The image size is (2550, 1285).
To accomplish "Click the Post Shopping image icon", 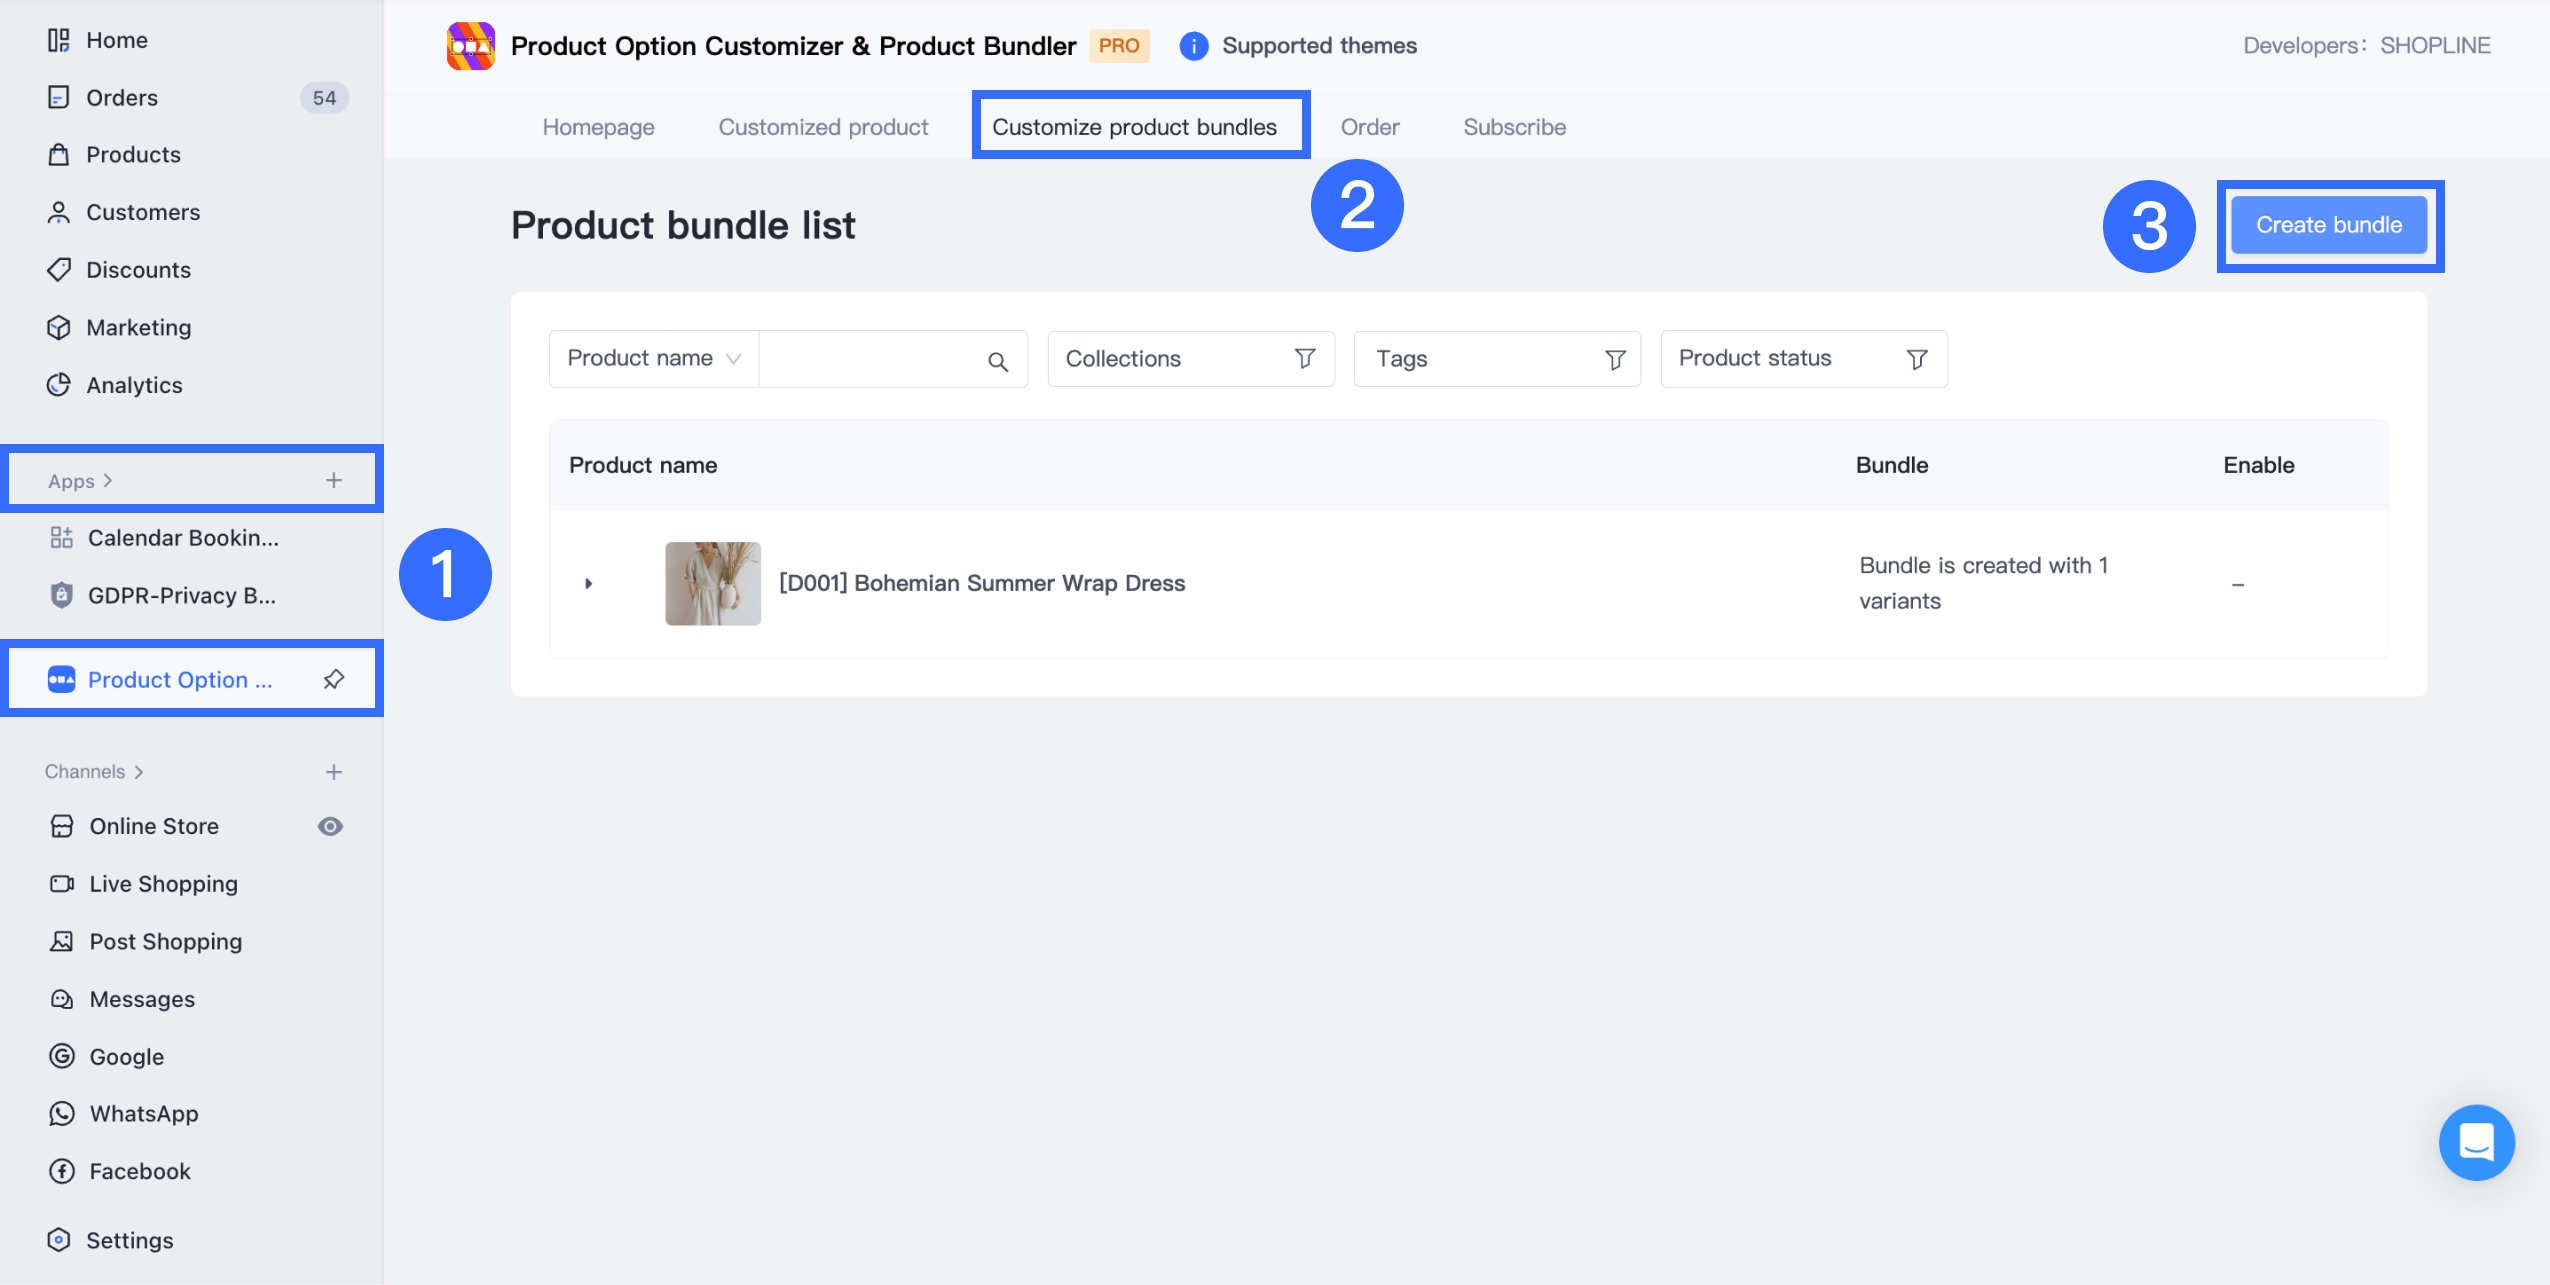I will (62, 941).
